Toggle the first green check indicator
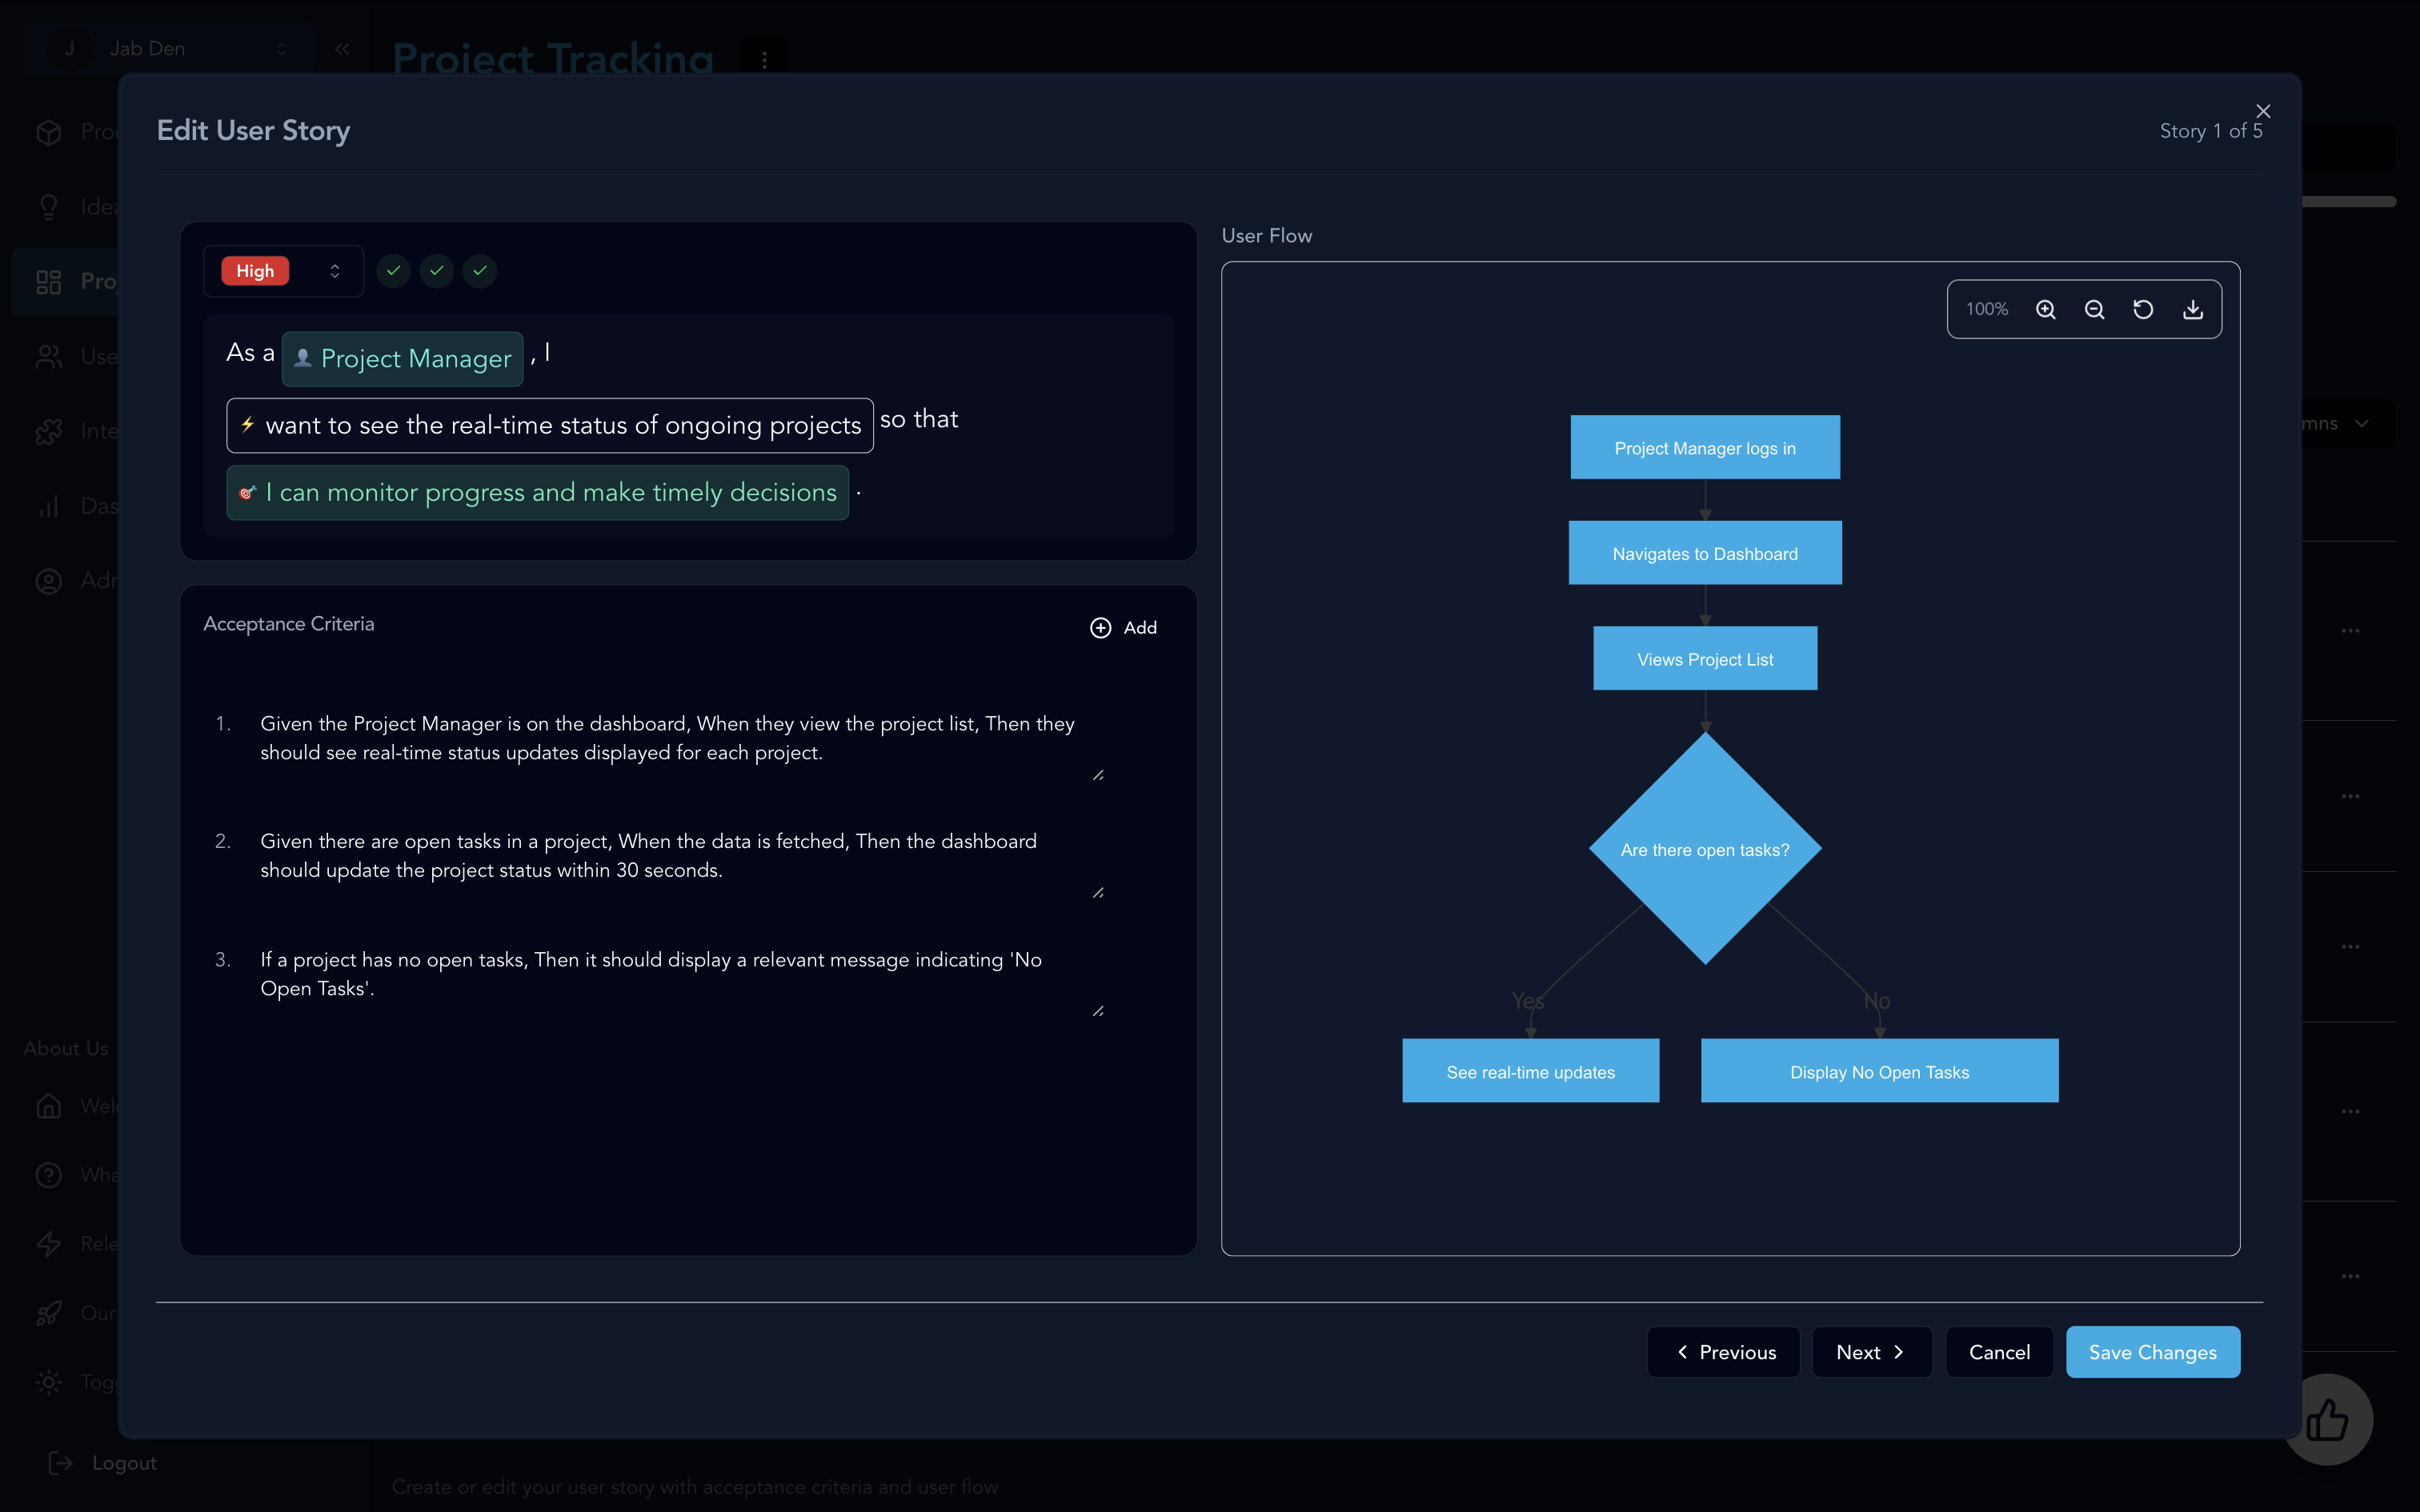This screenshot has width=2420, height=1512. [394, 271]
